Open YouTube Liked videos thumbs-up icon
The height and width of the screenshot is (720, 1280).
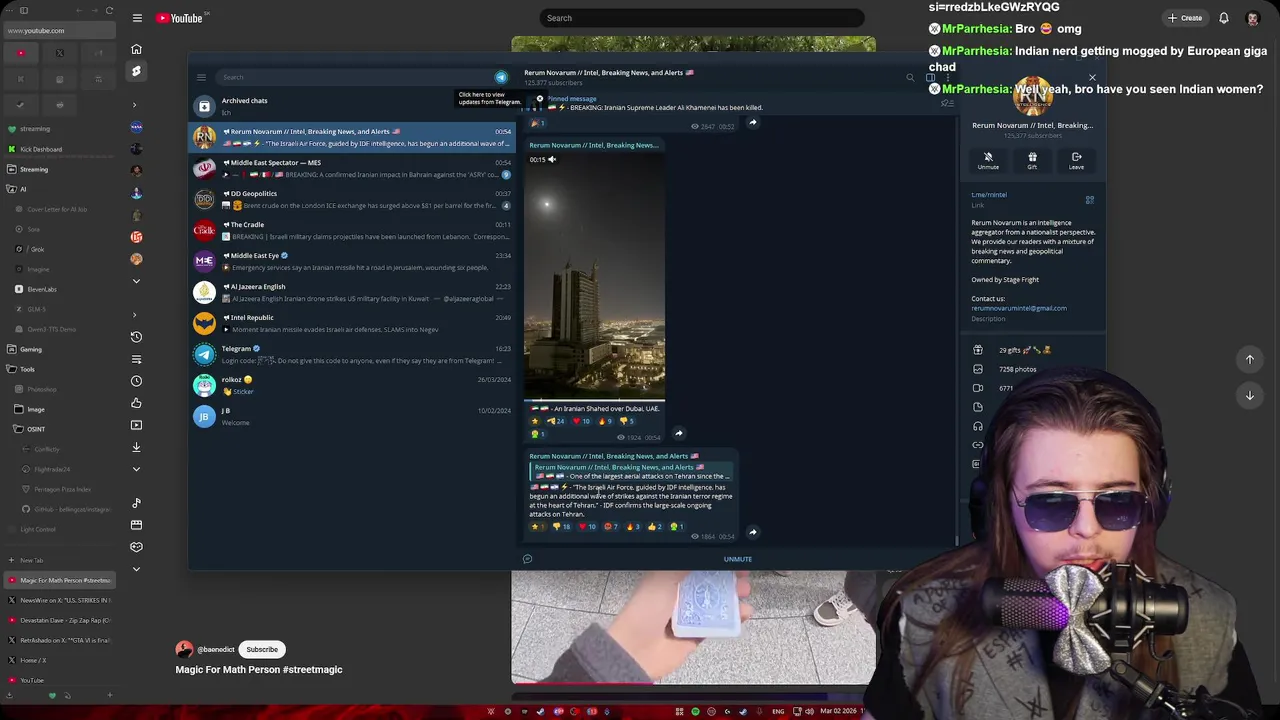click(x=136, y=403)
